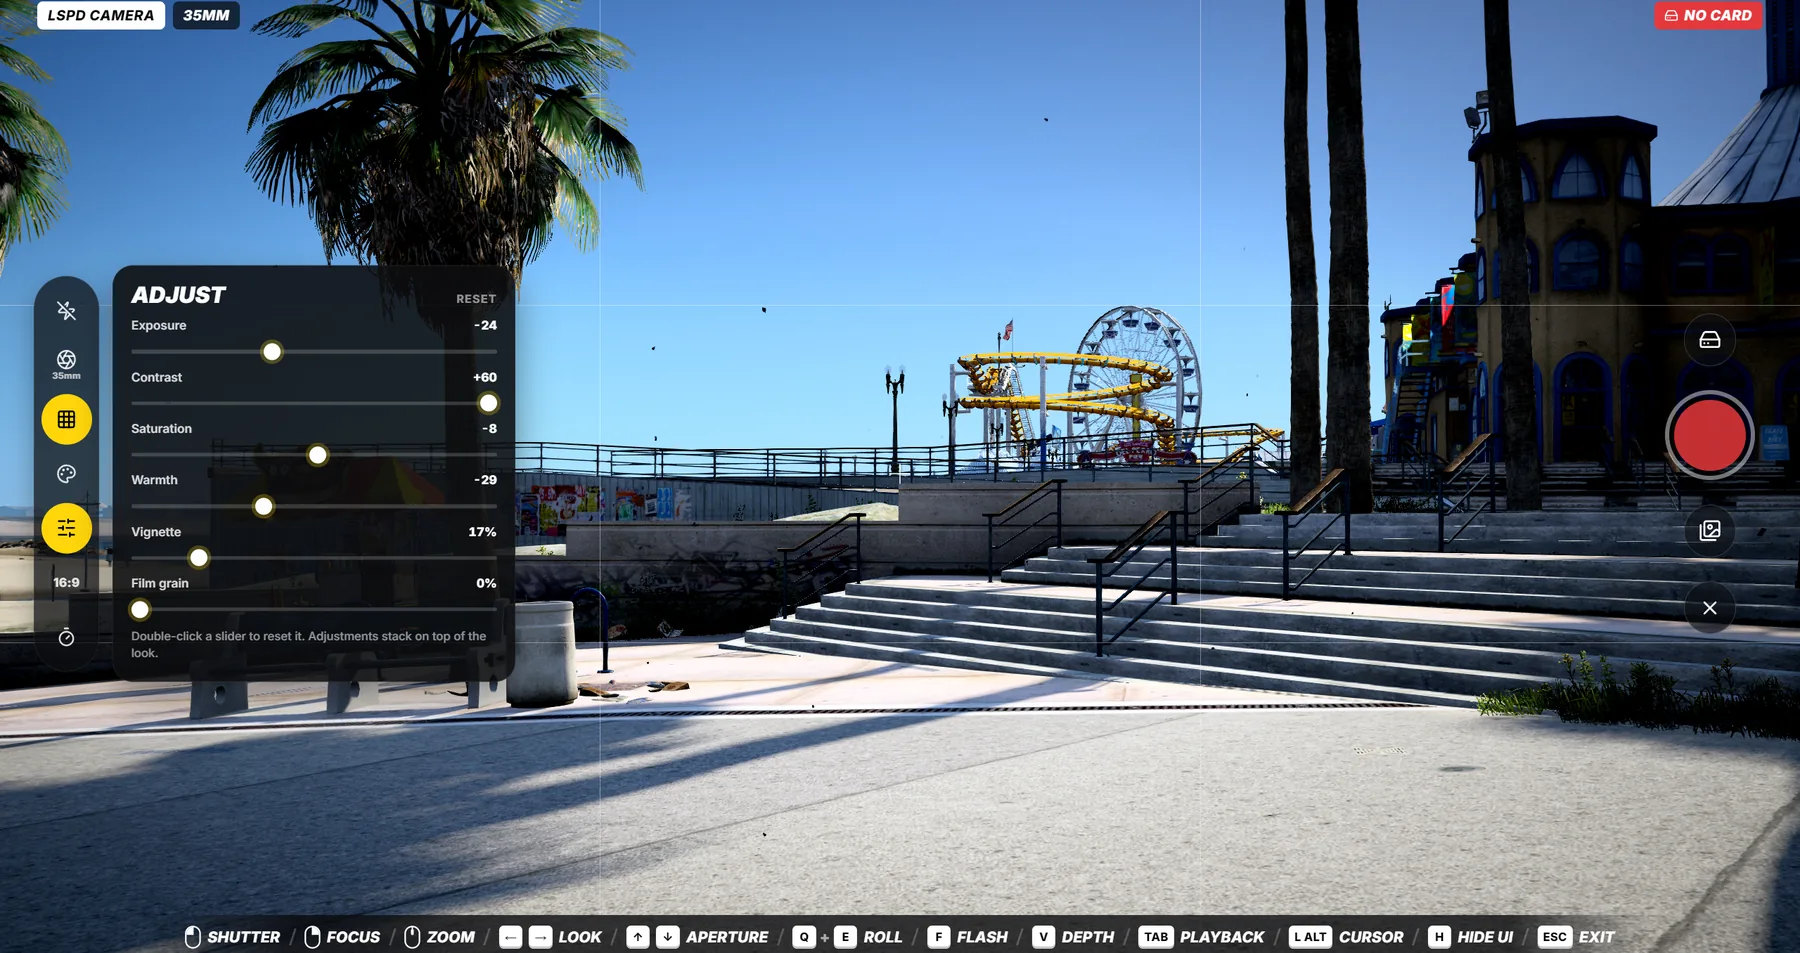Click the Vignette value 17%
Viewport: 1800px width, 953px height.
point(482,532)
